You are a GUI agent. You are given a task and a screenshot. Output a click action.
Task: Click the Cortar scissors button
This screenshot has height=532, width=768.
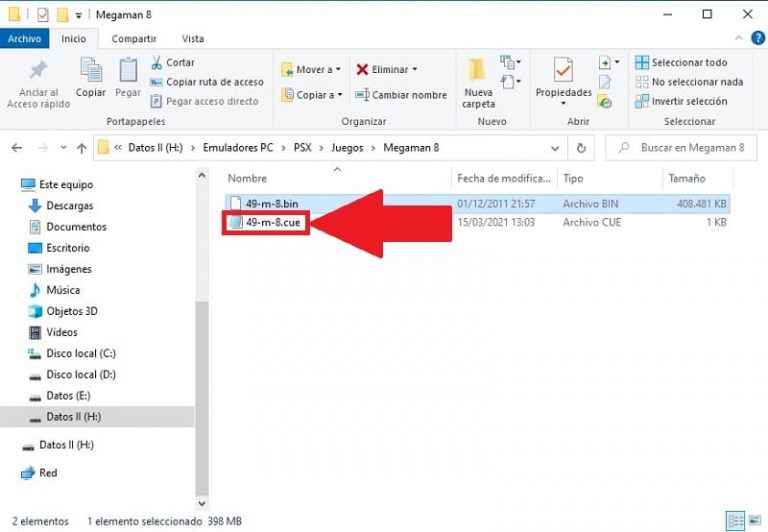point(172,63)
